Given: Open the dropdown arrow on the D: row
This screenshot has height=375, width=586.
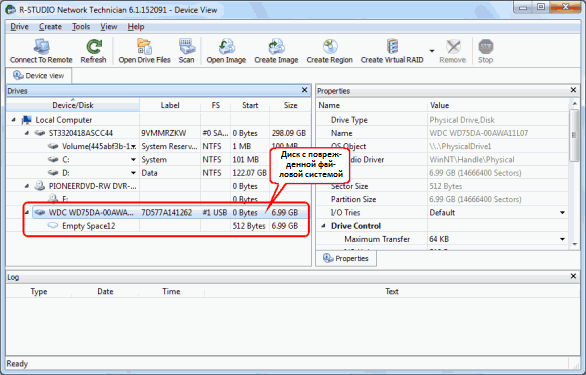Looking at the screenshot, I should [133, 173].
